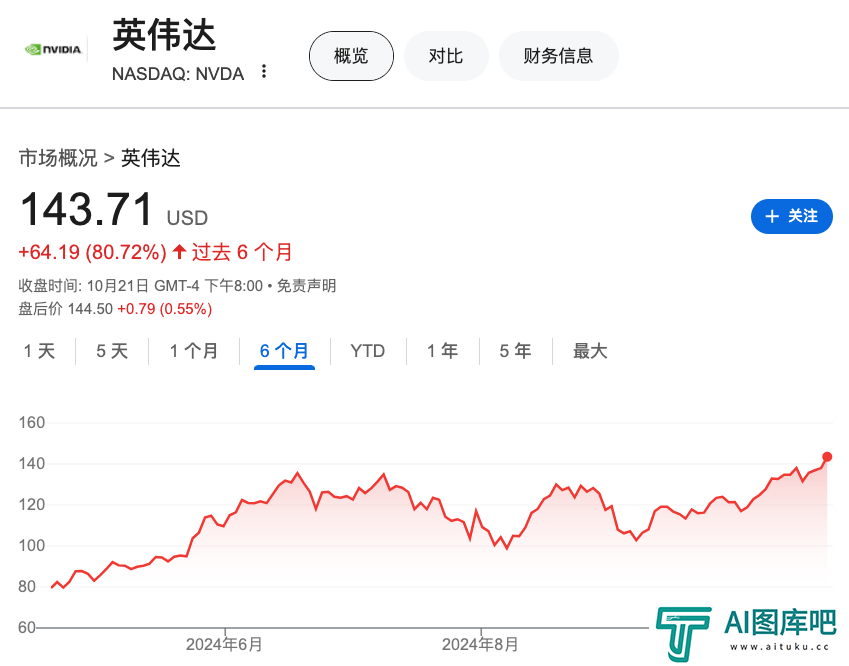Switch chart to YTD range

pos(368,351)
